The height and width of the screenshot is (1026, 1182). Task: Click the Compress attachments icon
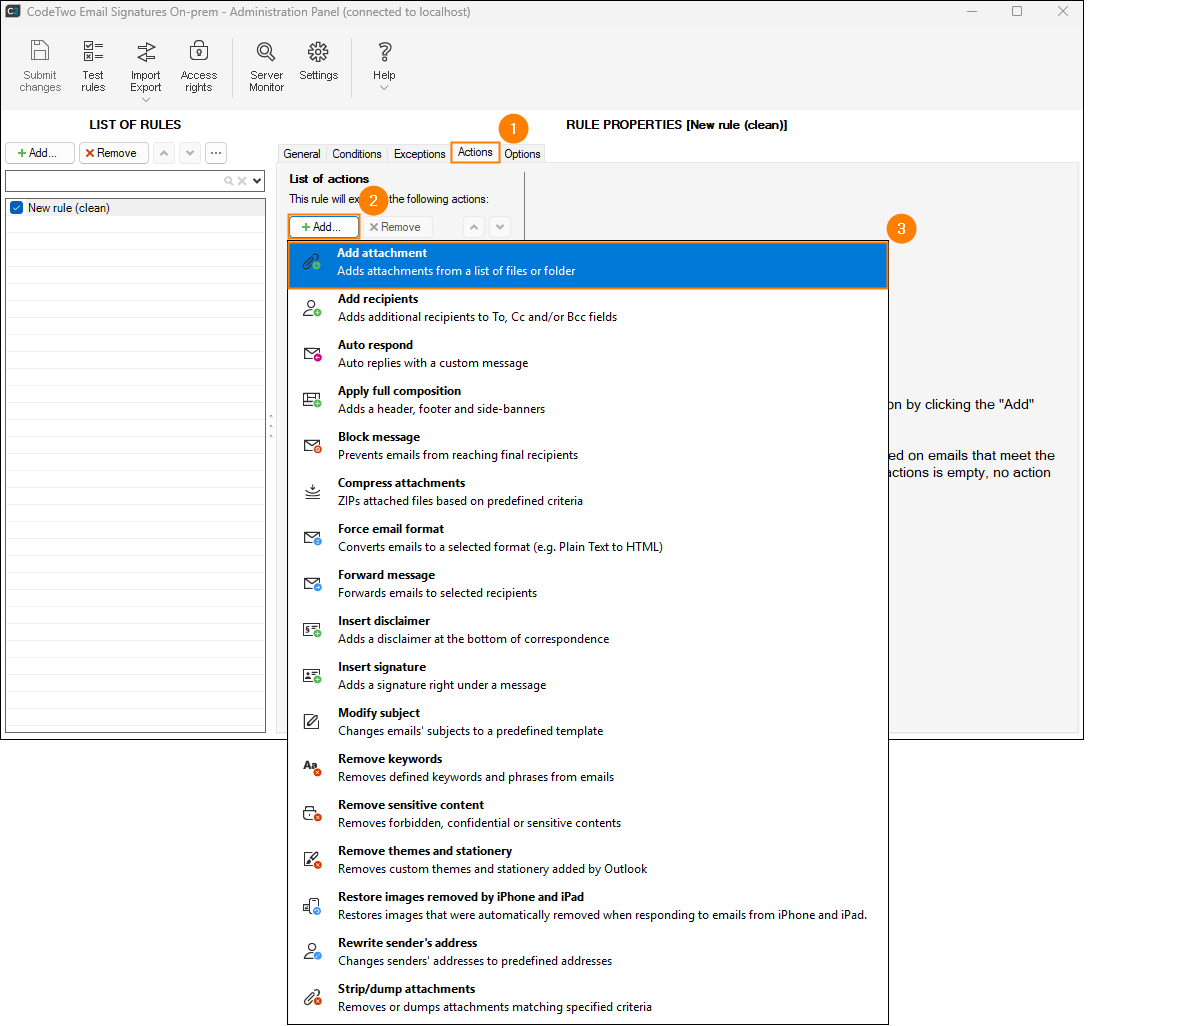312,492
